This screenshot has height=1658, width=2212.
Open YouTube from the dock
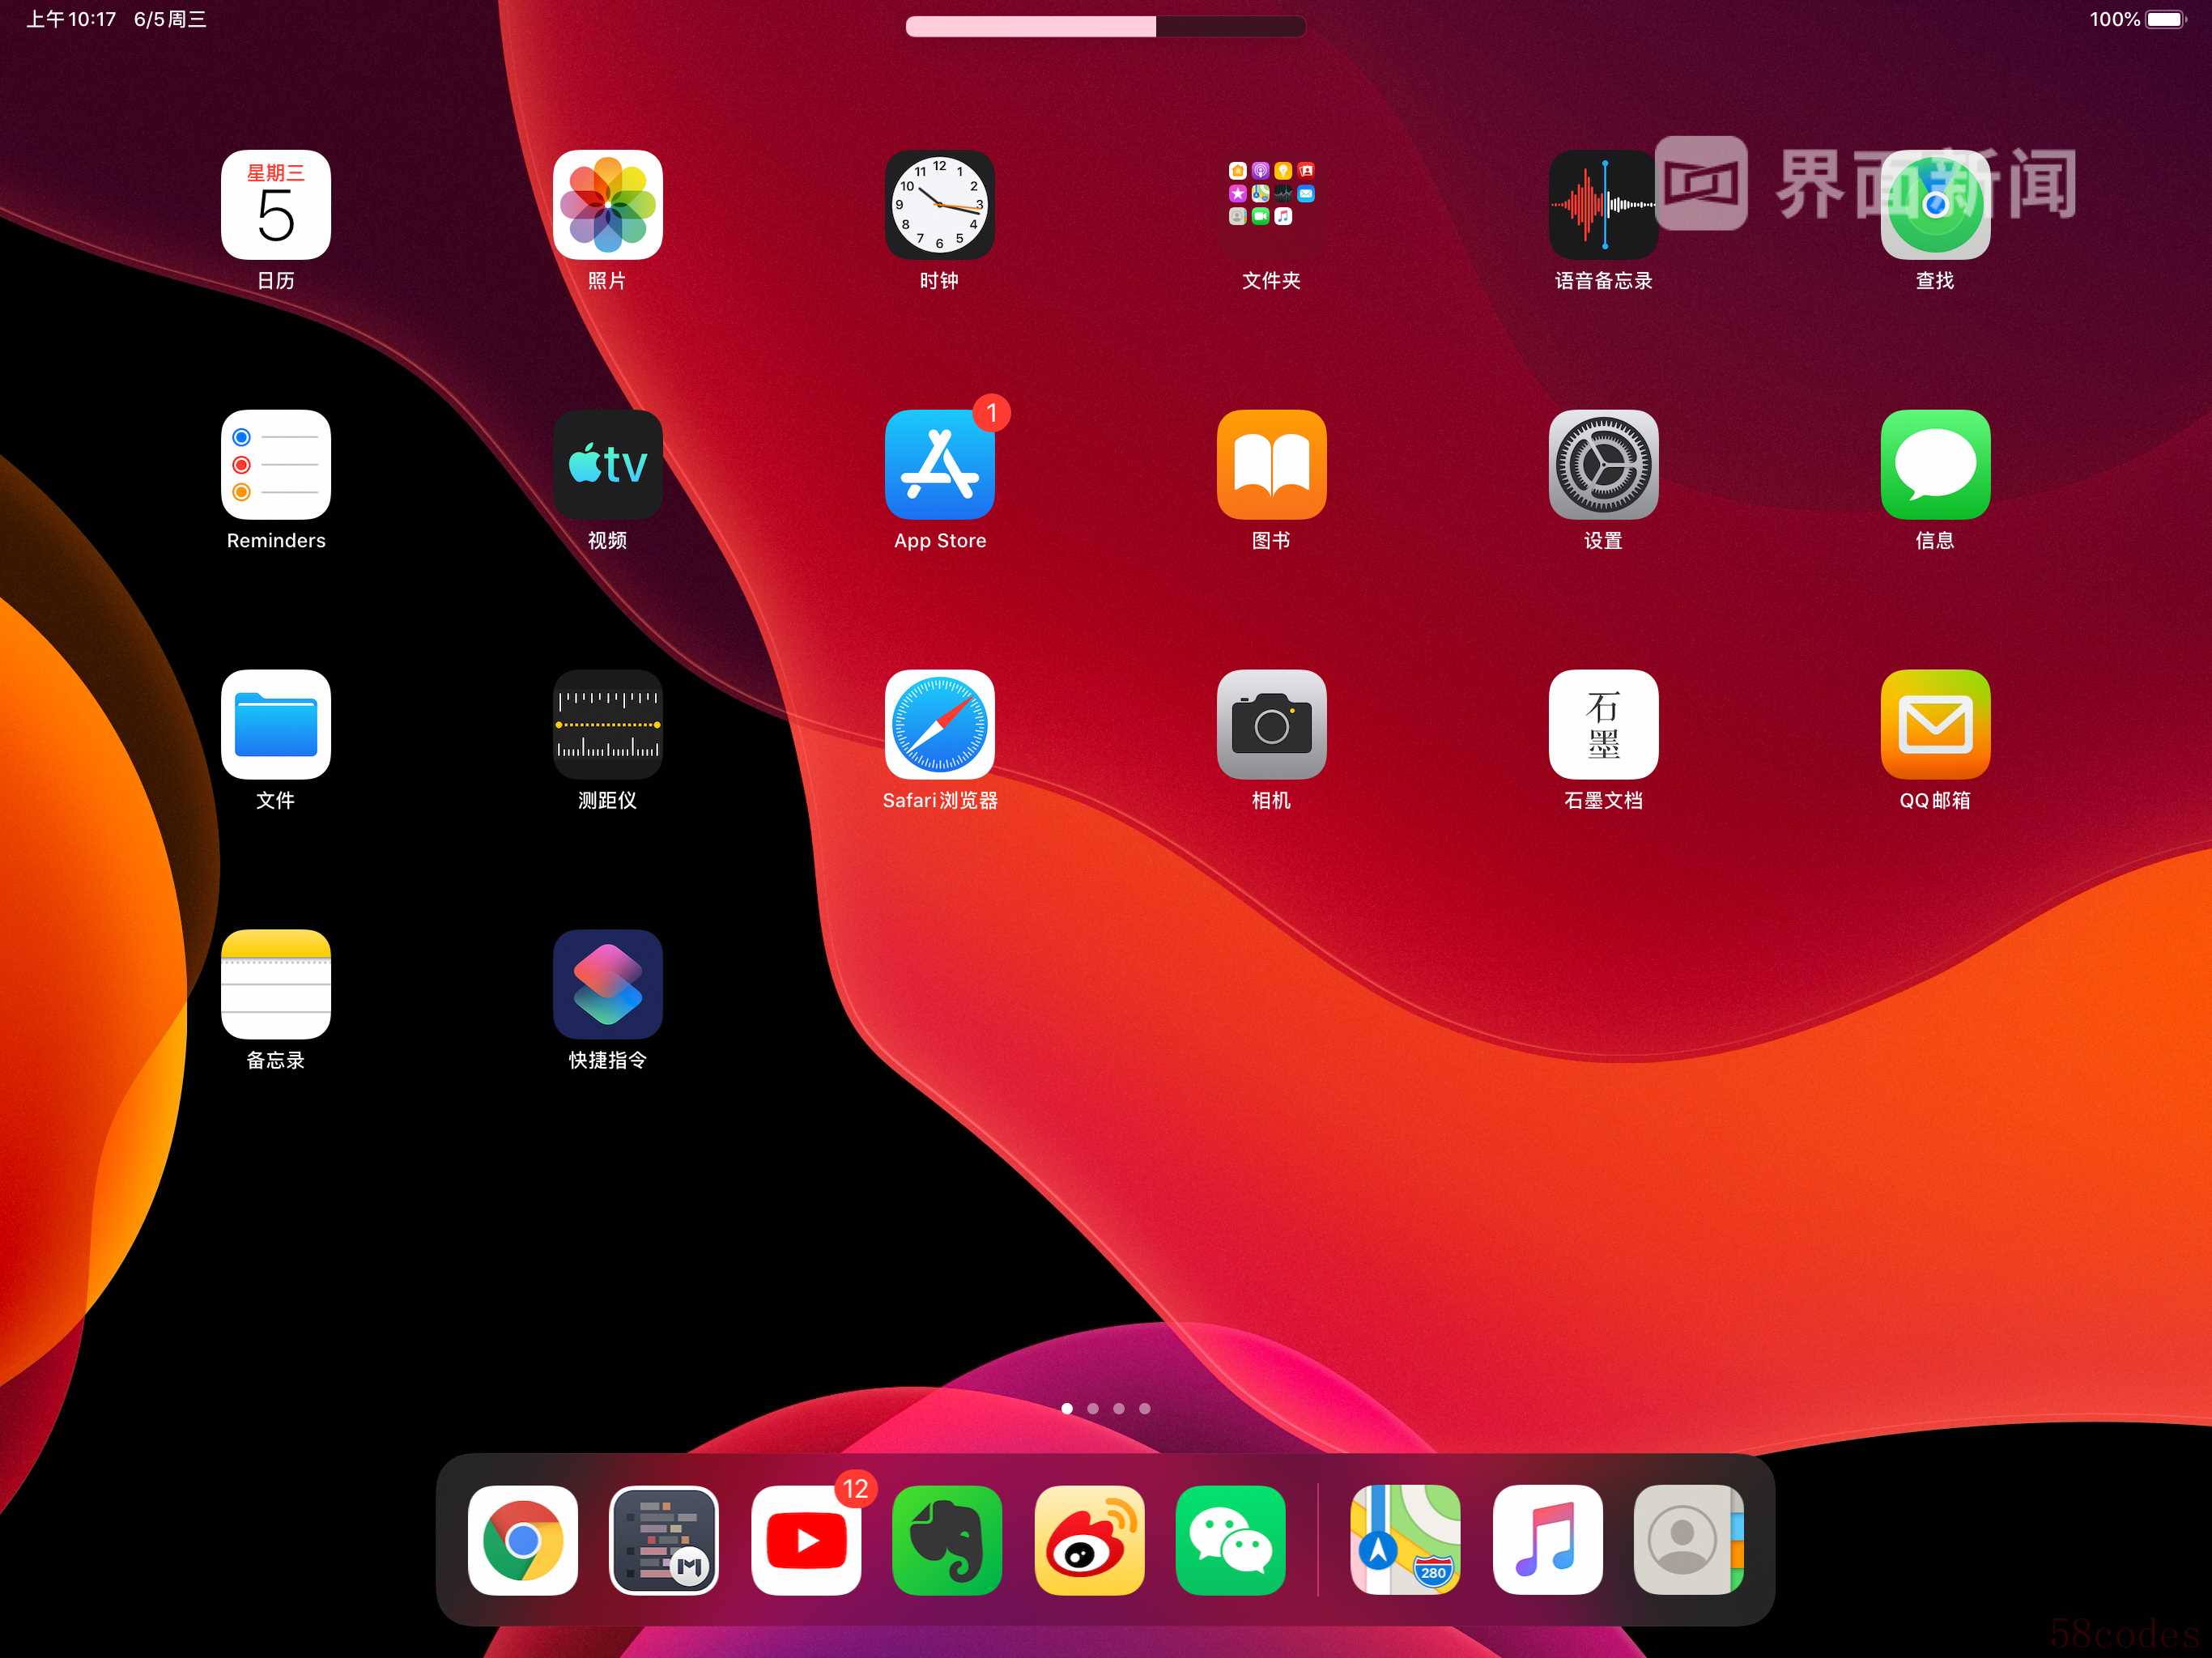click(806, 1540)
